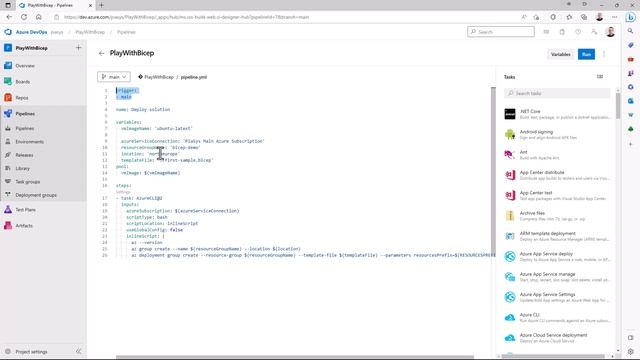This screenshot has height=360, width=640.
Task: Click the 'steps:' code line
Action: coord(124,186)
